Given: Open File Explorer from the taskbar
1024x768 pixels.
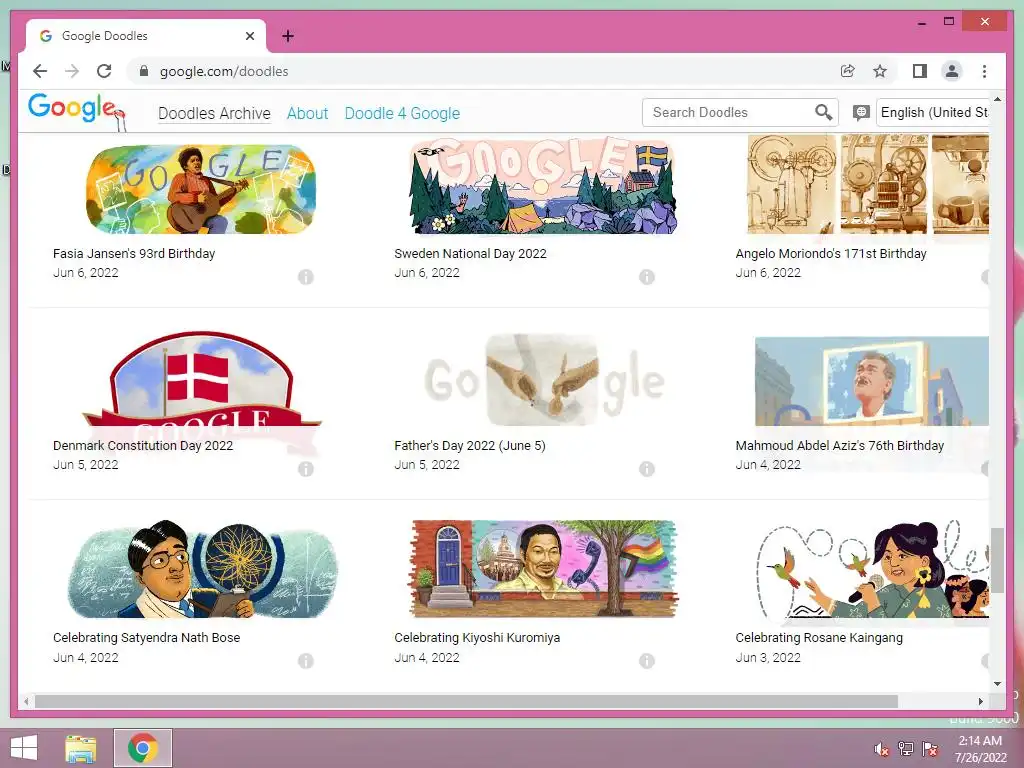Looking at the screenshot, I should pyautogui.click(x=81, y=748).
